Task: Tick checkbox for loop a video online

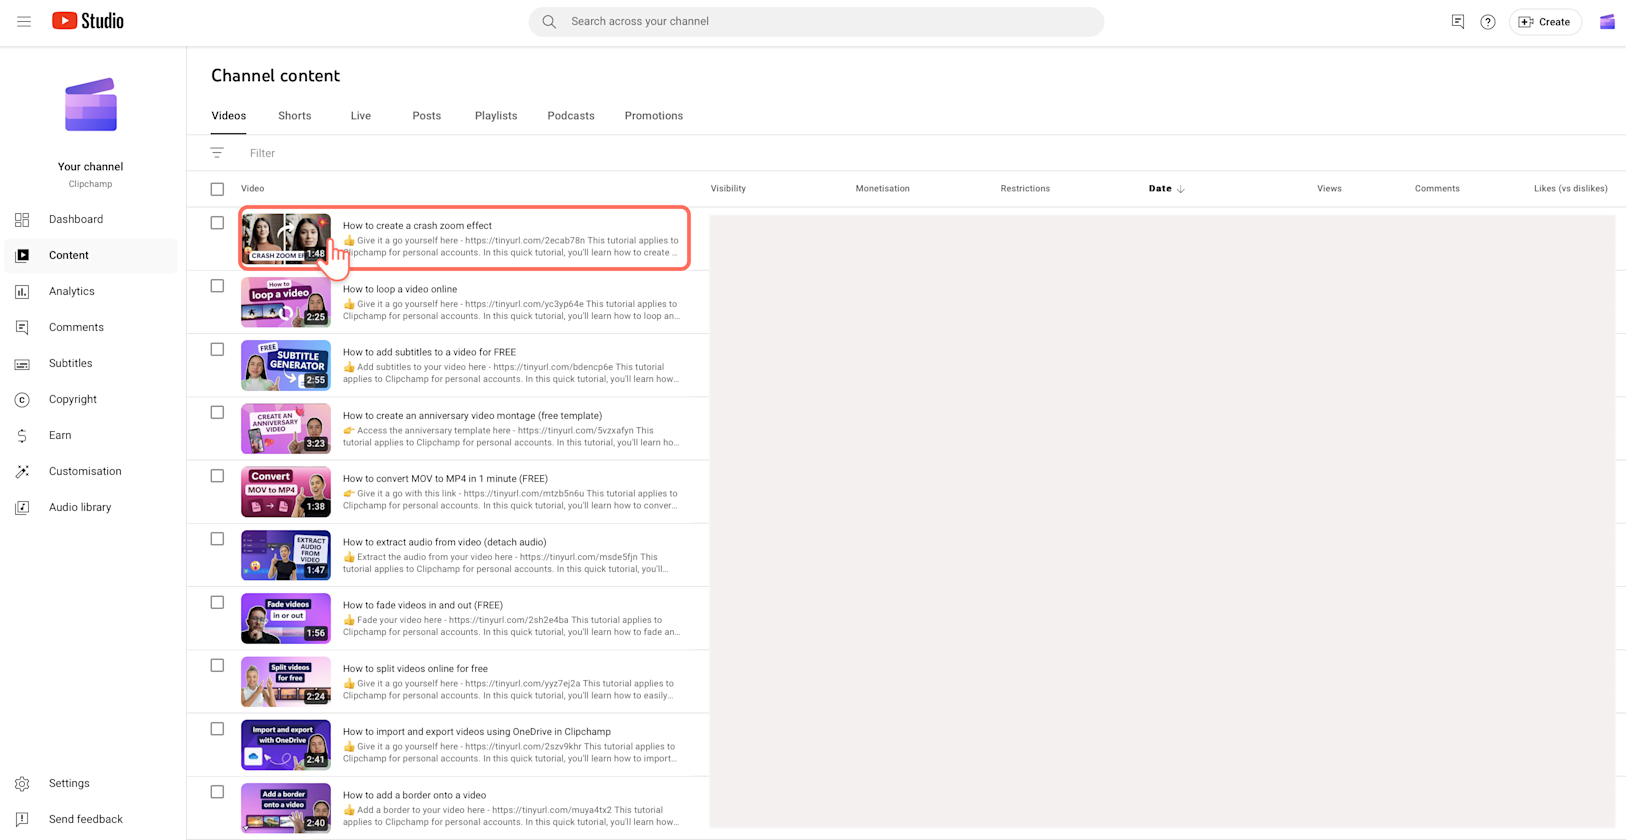Action: click(x=217, y=286)
